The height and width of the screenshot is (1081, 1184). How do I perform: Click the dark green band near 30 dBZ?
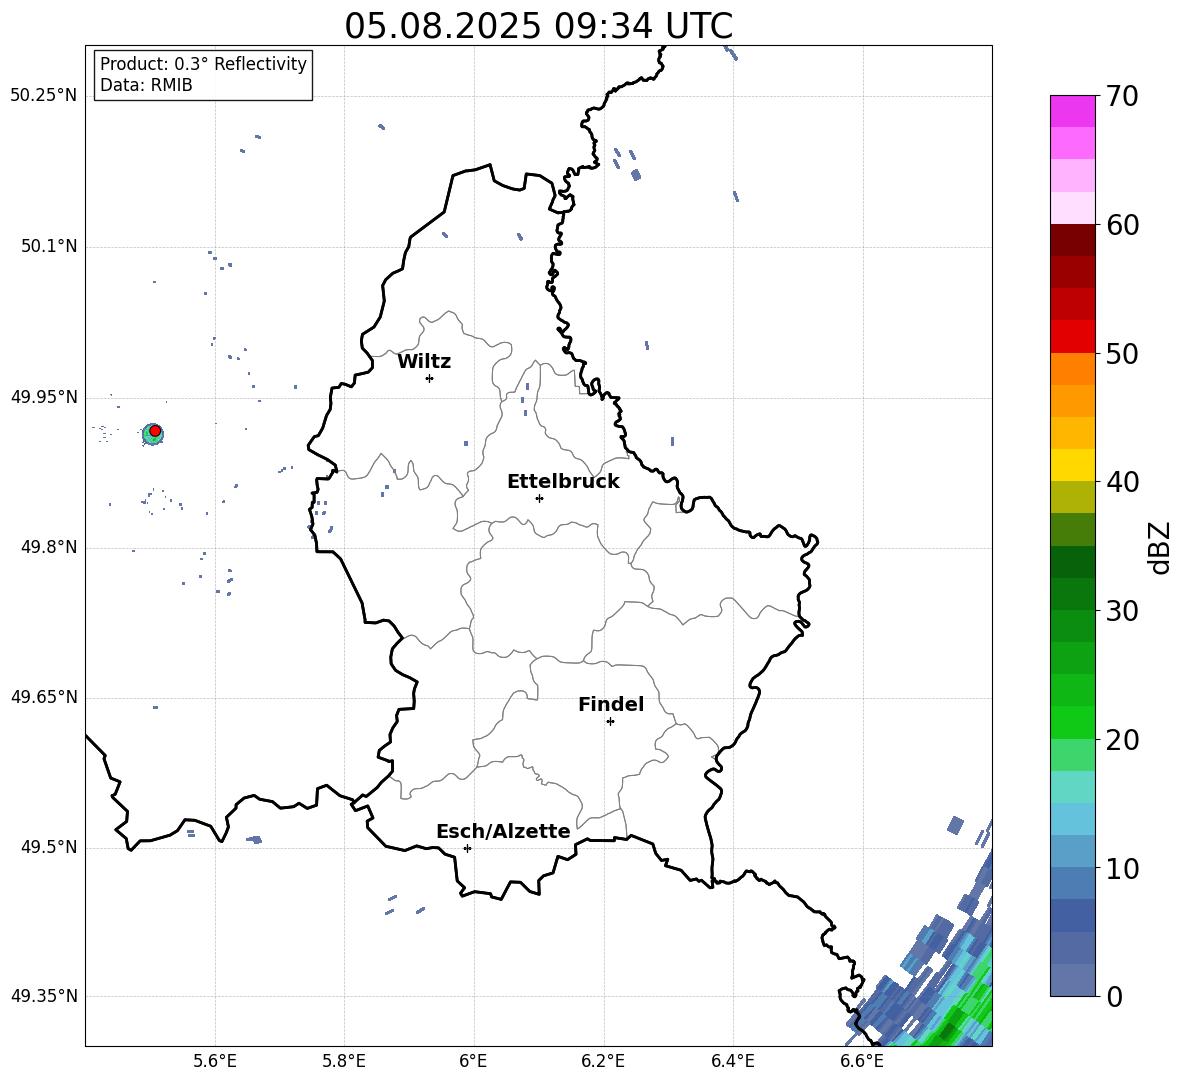1072,594
